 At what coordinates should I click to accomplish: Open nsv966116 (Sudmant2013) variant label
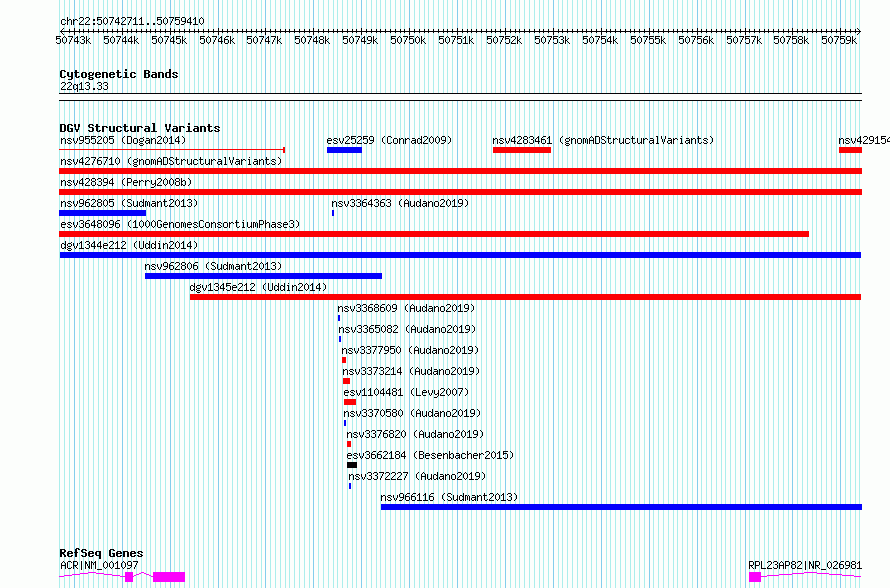click(x=449, y=497)
